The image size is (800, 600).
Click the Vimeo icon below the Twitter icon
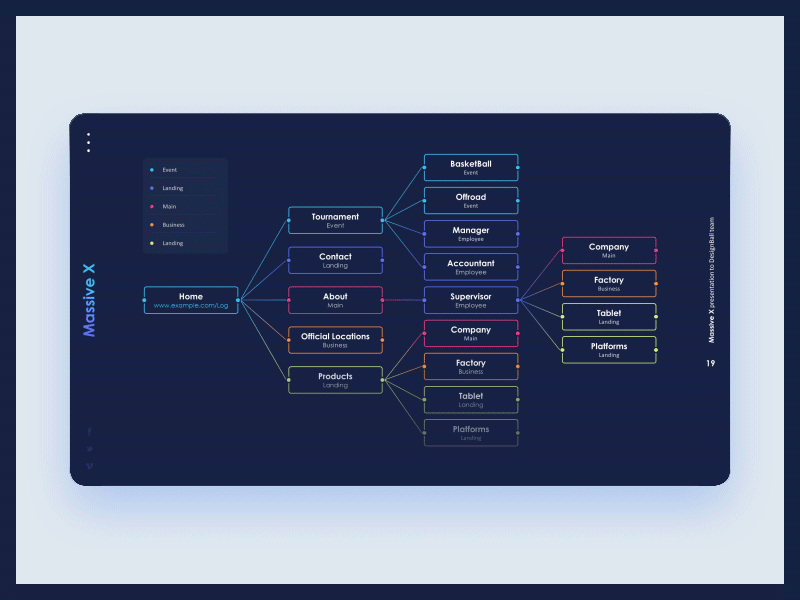pos(89,465)
